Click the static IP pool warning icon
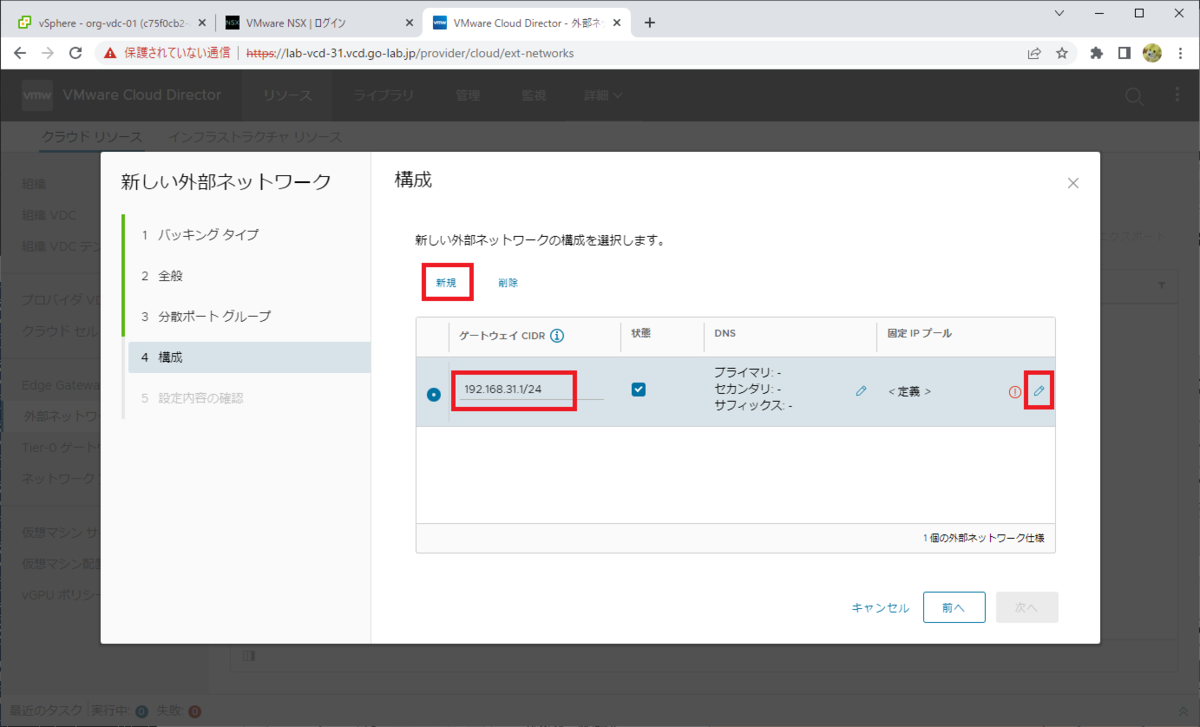This screenshot has width=1200, height=727. 1015,391
